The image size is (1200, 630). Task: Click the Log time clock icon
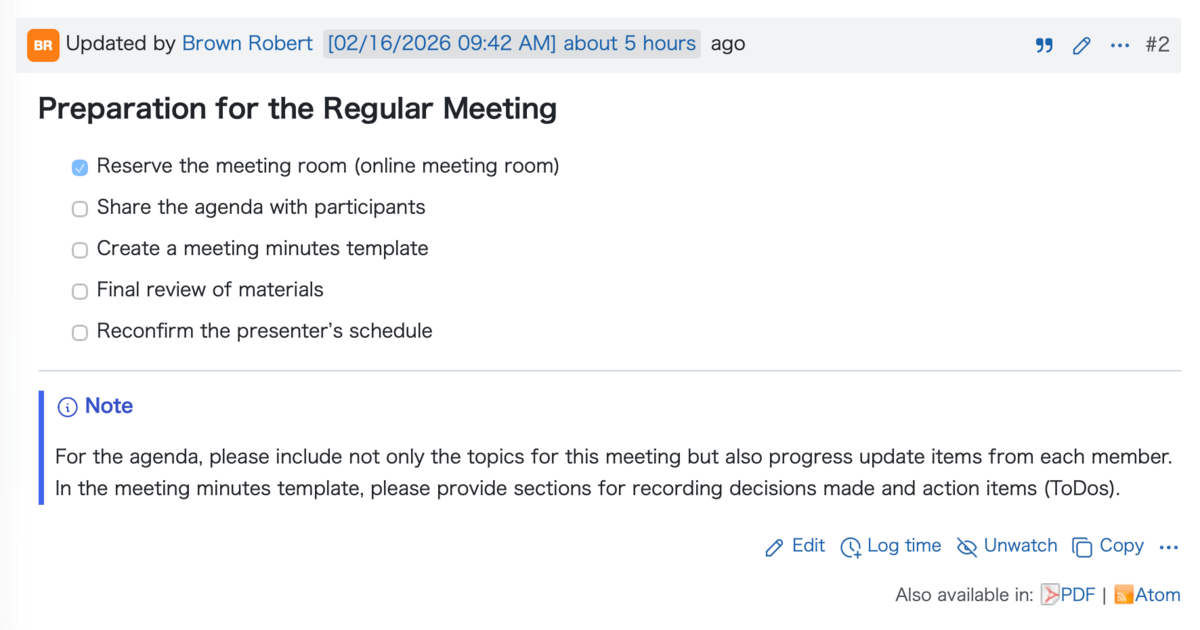[851, 547]
